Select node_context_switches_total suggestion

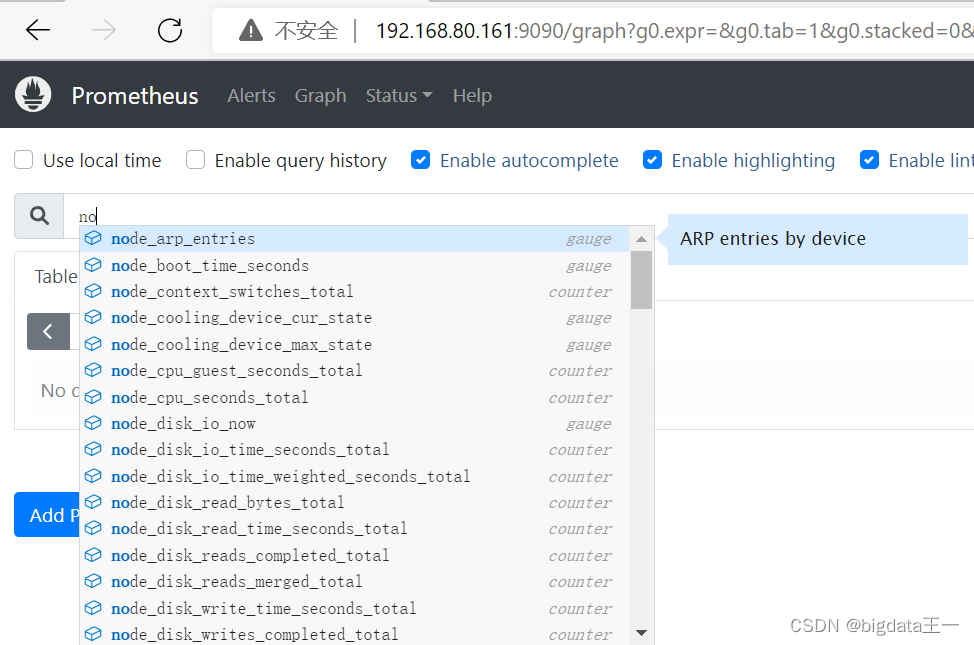354,291
